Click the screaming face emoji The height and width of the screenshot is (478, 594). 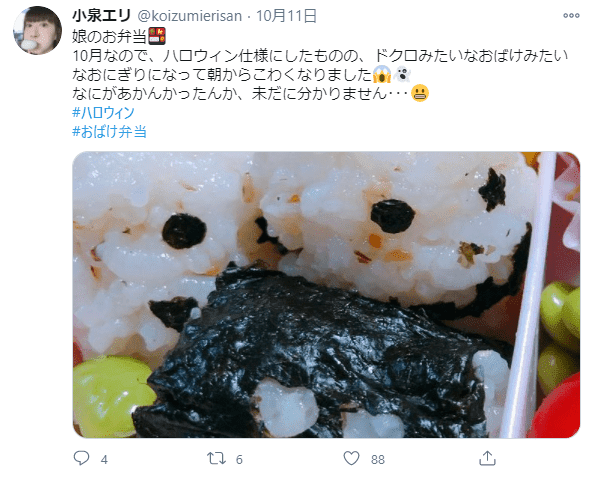click(381, 74)
